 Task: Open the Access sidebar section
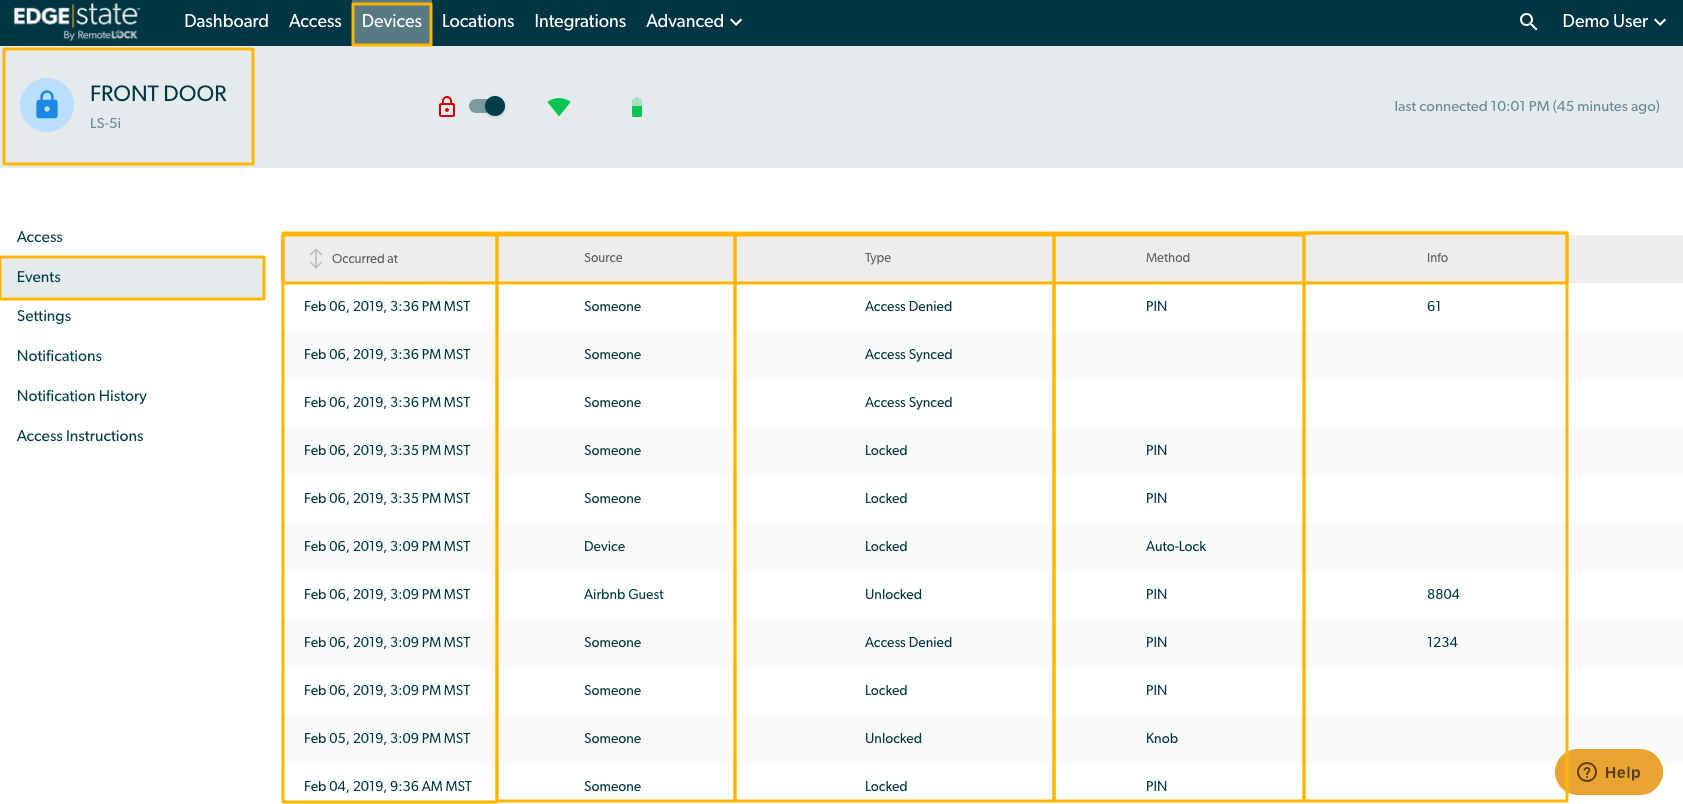click(x=40, y=237)
